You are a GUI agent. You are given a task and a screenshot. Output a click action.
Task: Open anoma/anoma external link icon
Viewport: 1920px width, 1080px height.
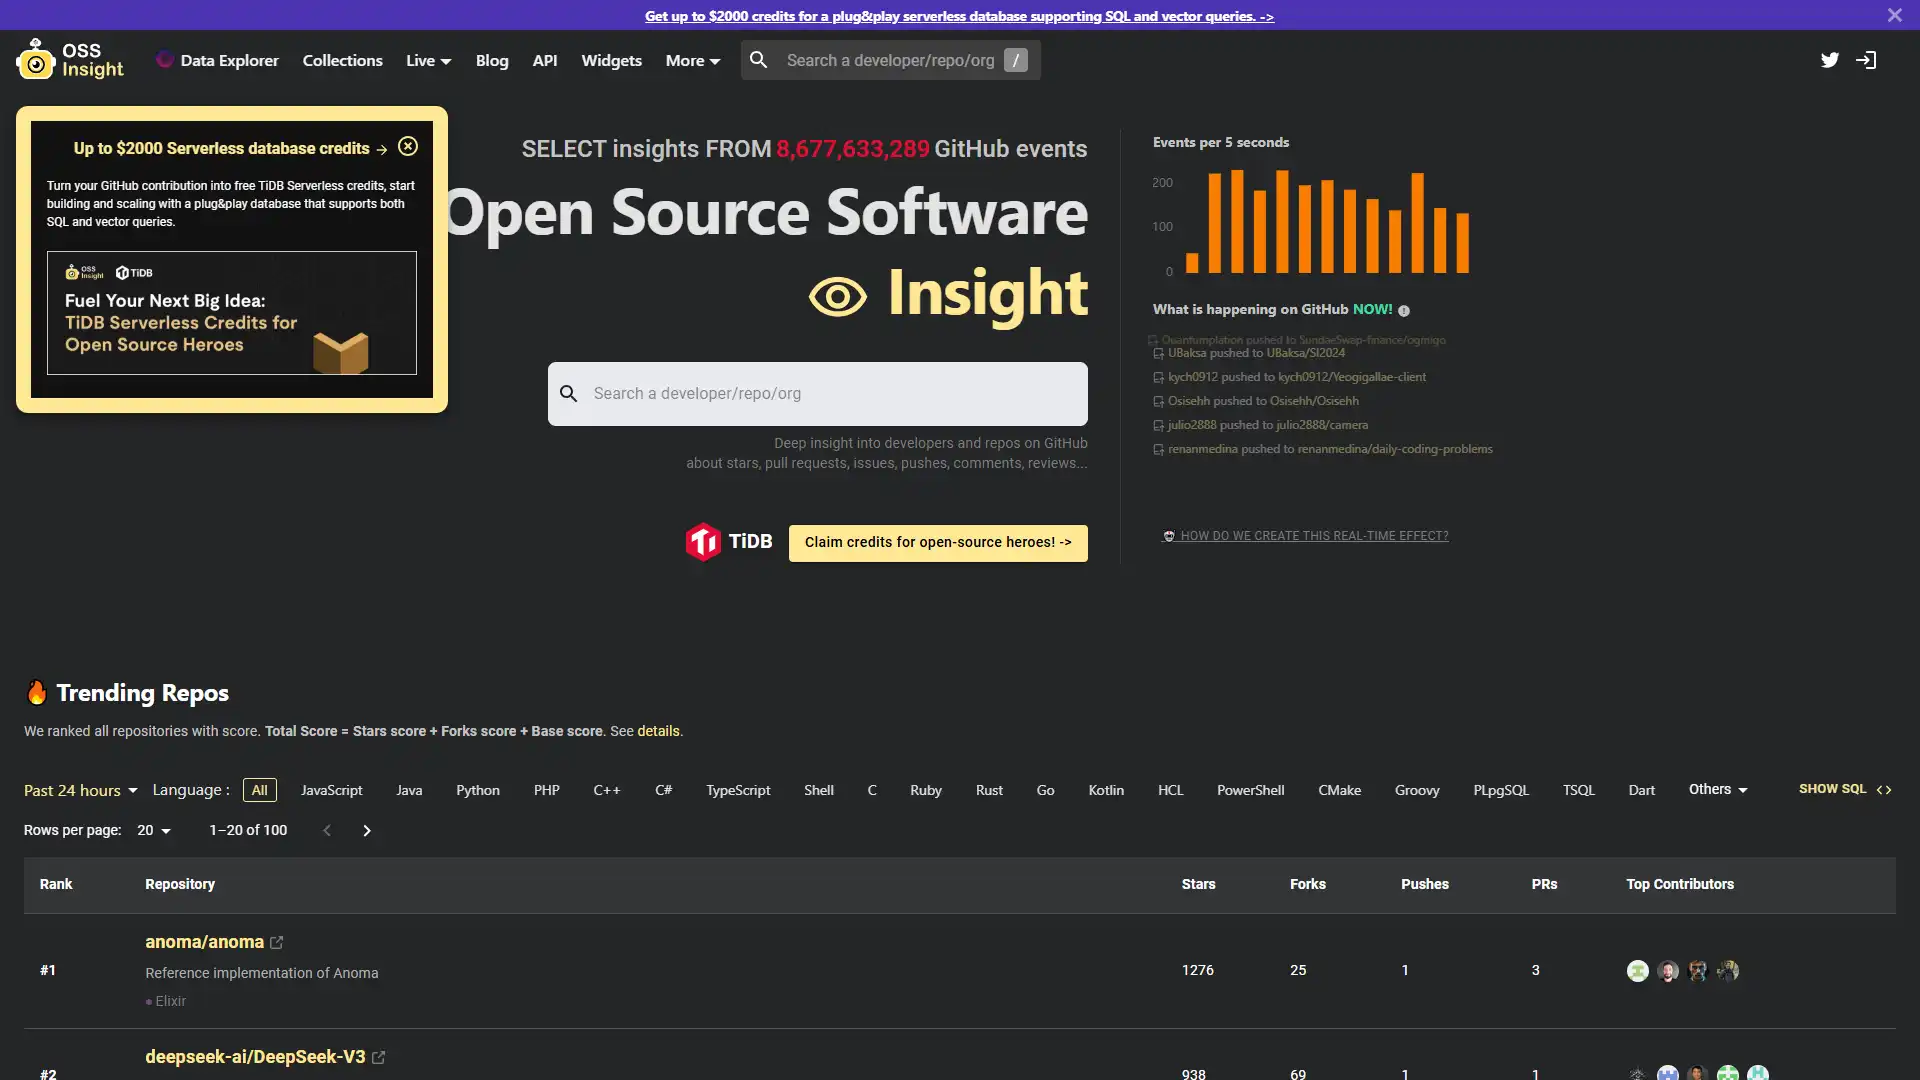277,943
